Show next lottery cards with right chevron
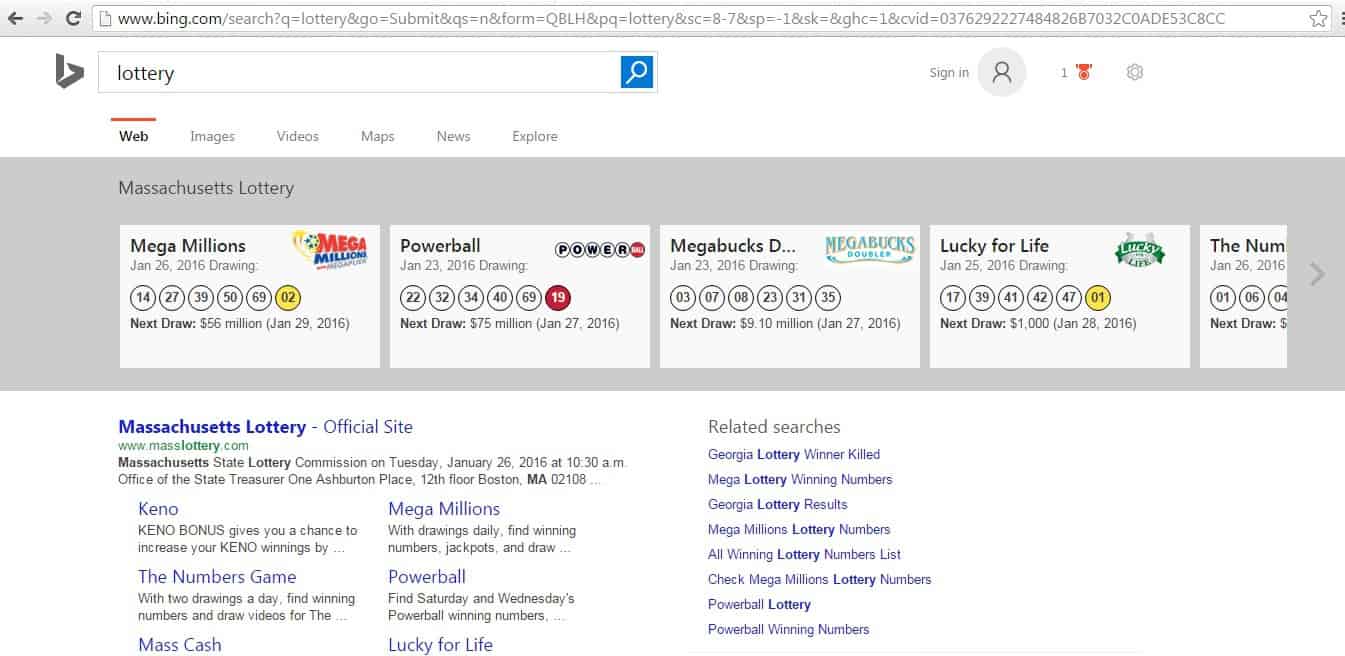 click(1317, 274)
